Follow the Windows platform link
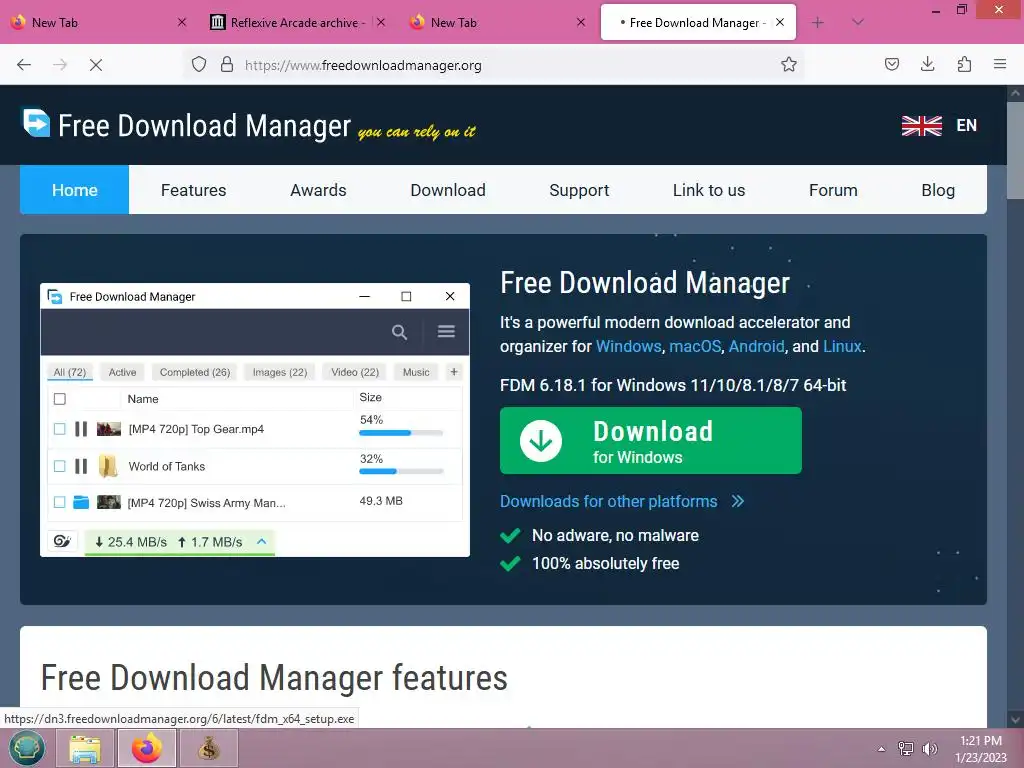The width and height of the screenshot is (1024, 768). (628, 346)
